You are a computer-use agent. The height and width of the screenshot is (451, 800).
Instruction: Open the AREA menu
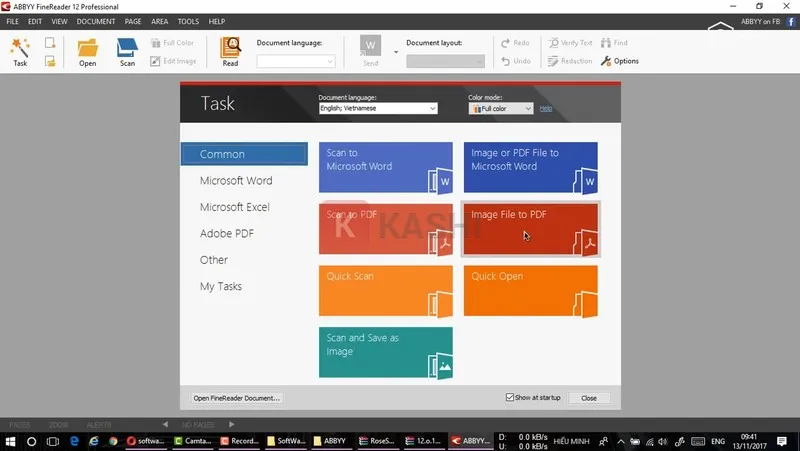click(x=159, y=21)
